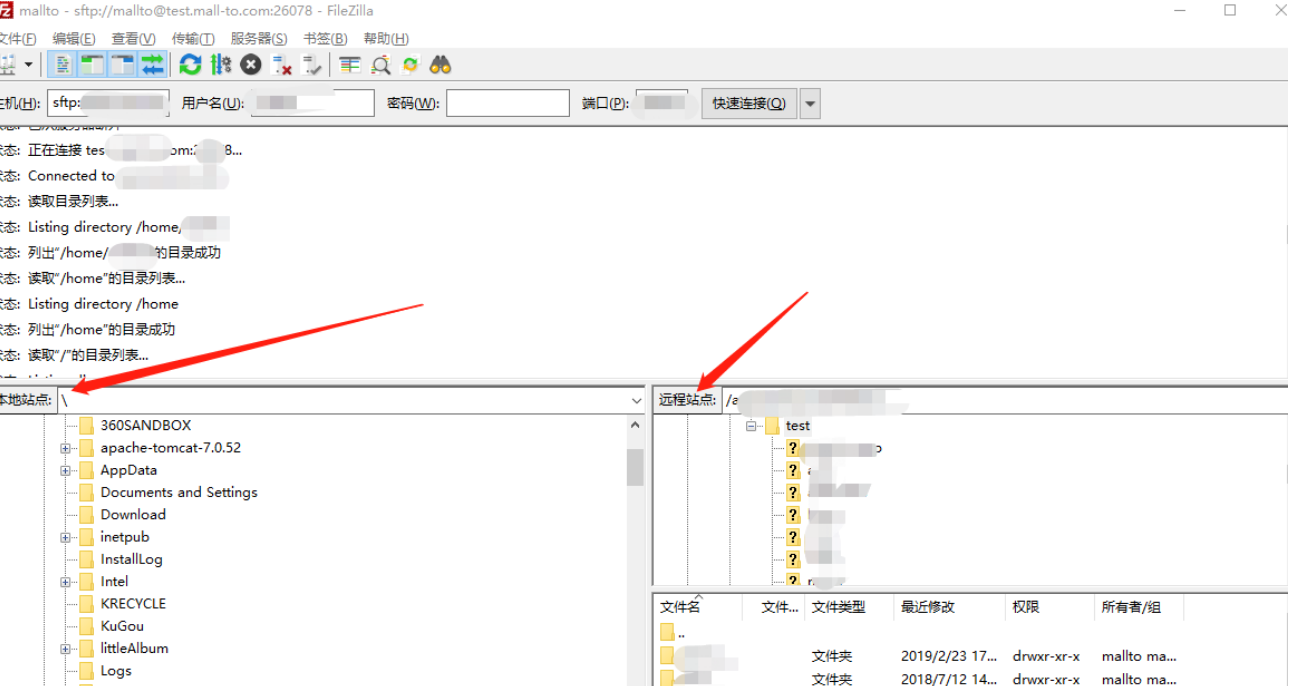Sort remote files by 最近修改 column
Image resolution: width=1294 pixels, height=686 pixels.
949,607
